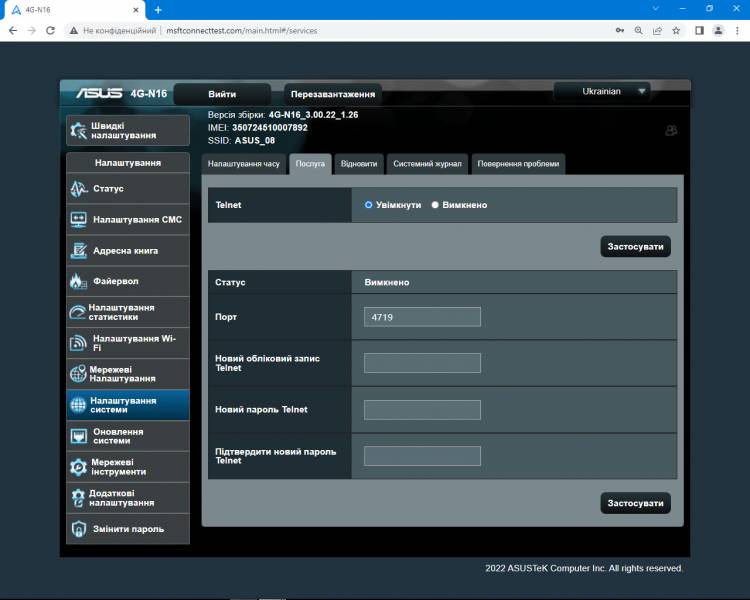Click the Статус heartbeat icon
The image size is (750, 600).
pyautogui.click(x=79, y=189)
